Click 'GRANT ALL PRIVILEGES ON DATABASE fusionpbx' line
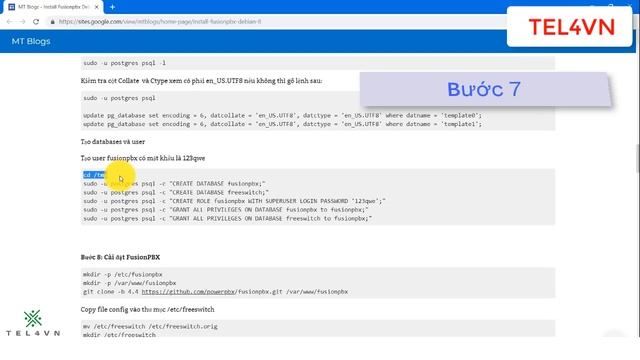Viewport: 640px width, 360px height. (226, 210)
